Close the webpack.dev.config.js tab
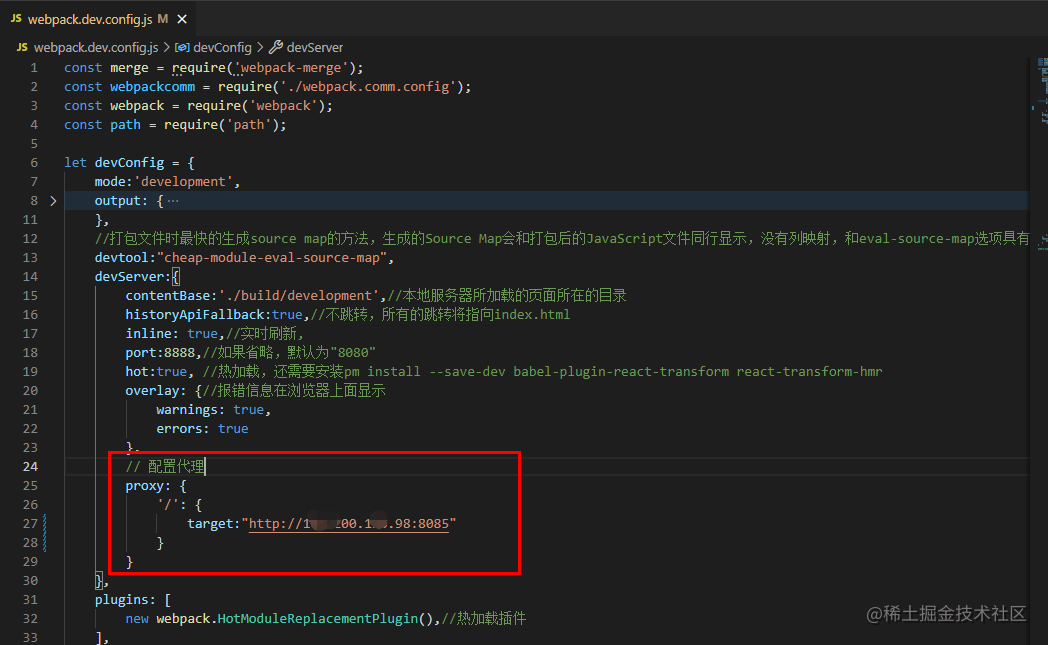Image resolution: width=1048 pixels, height=645 pixels. 182,19
